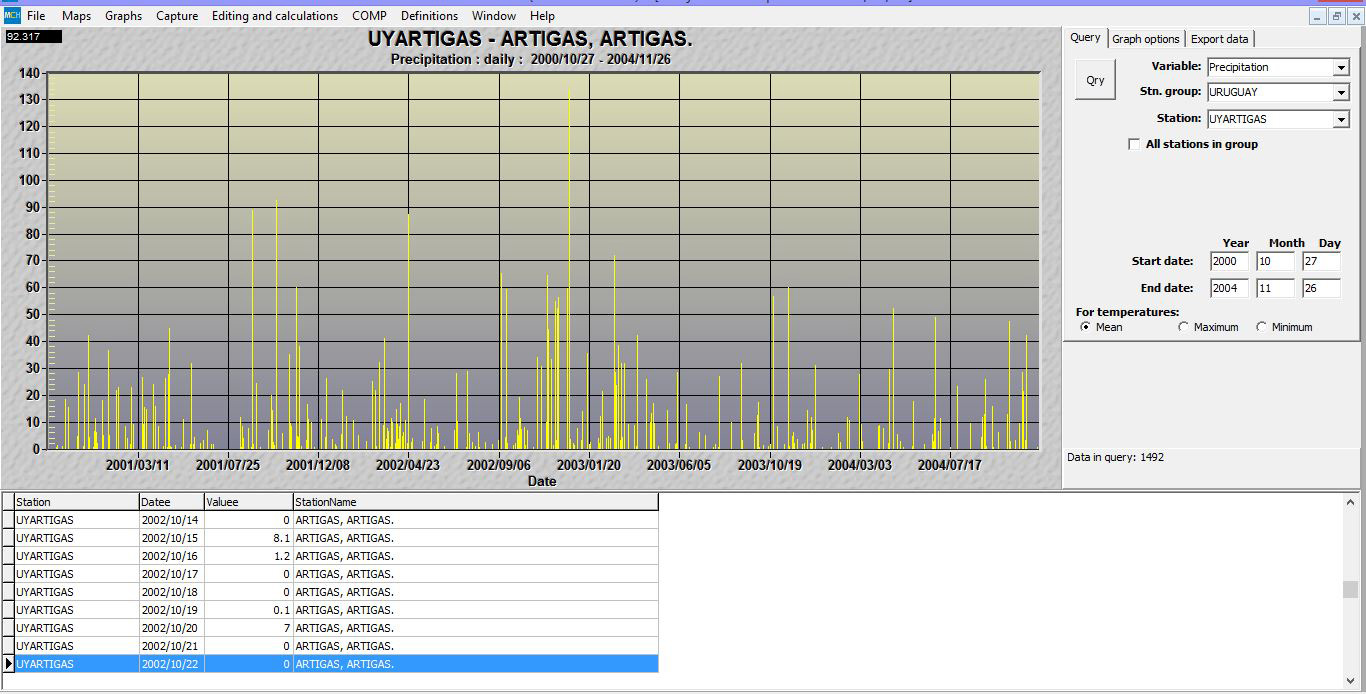Viewport: 1366px width, 694px height.
Task: Select the Mean temperature radio button
Action: [1085, 327]
